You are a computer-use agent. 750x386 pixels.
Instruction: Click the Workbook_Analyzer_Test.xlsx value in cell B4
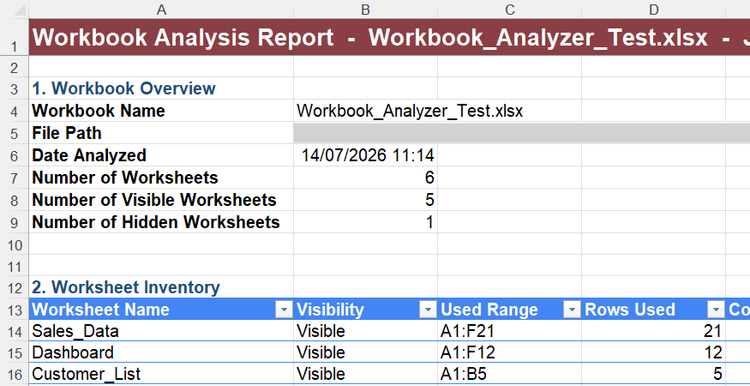410,111
